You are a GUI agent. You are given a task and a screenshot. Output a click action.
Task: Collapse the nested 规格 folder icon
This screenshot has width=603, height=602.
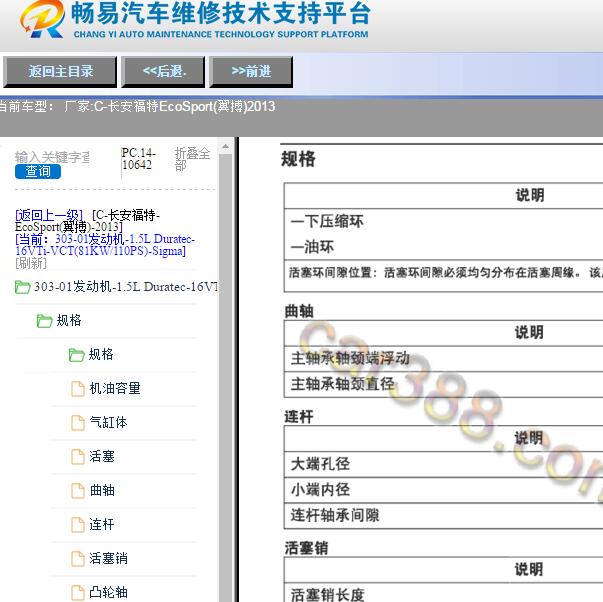tap(77, 355)
